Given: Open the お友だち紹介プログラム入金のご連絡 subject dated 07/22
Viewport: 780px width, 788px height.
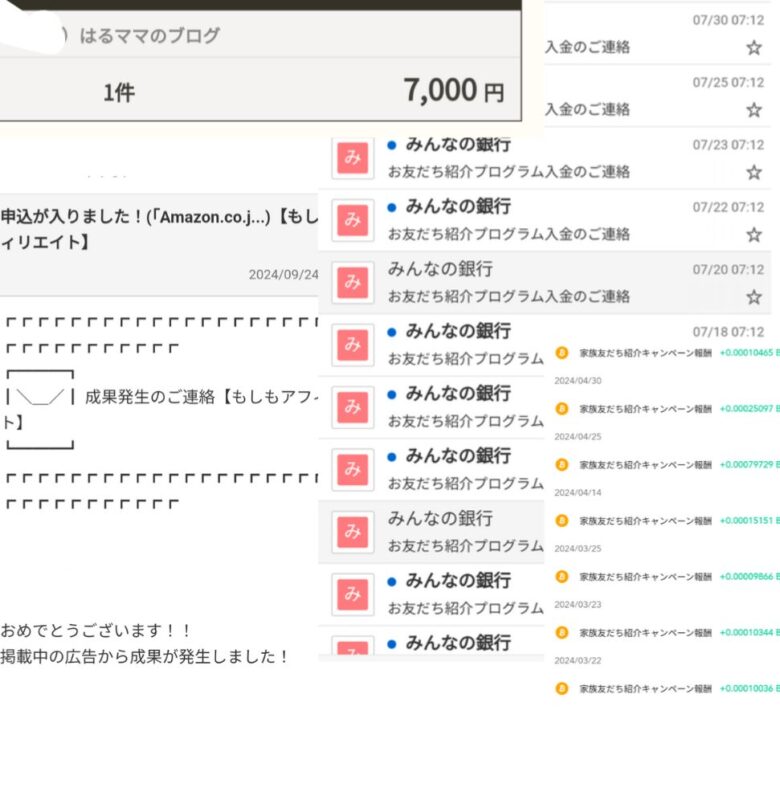Looking at the screenshot, I should (509, 234).
